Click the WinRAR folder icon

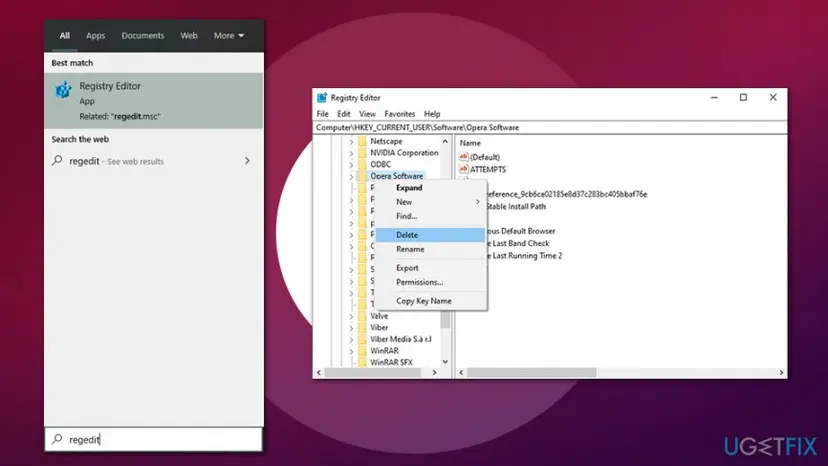[362, 351]
